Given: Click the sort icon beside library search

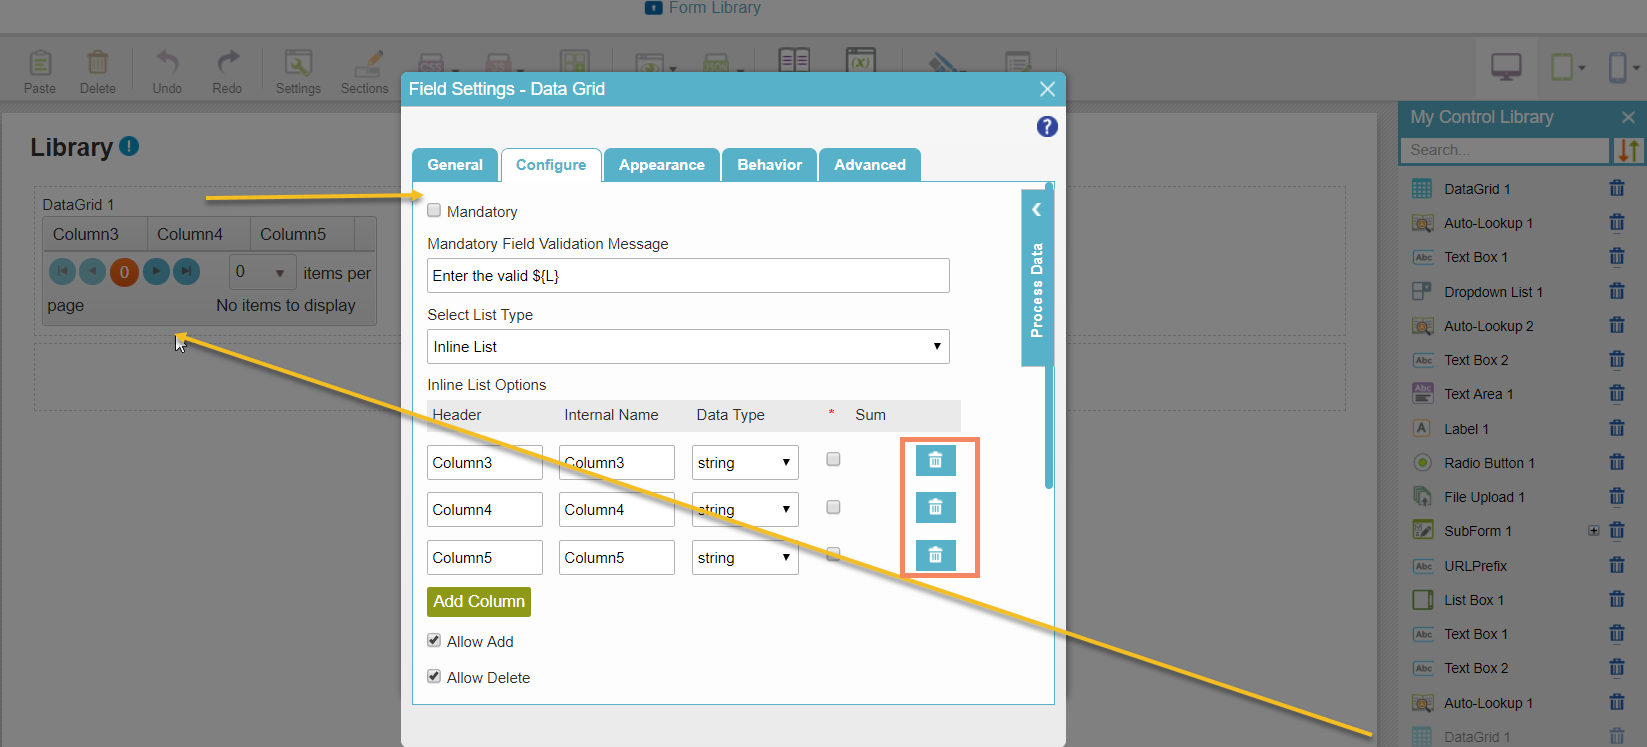Looking at the screenshot, I should click(x=1628, y=150).
